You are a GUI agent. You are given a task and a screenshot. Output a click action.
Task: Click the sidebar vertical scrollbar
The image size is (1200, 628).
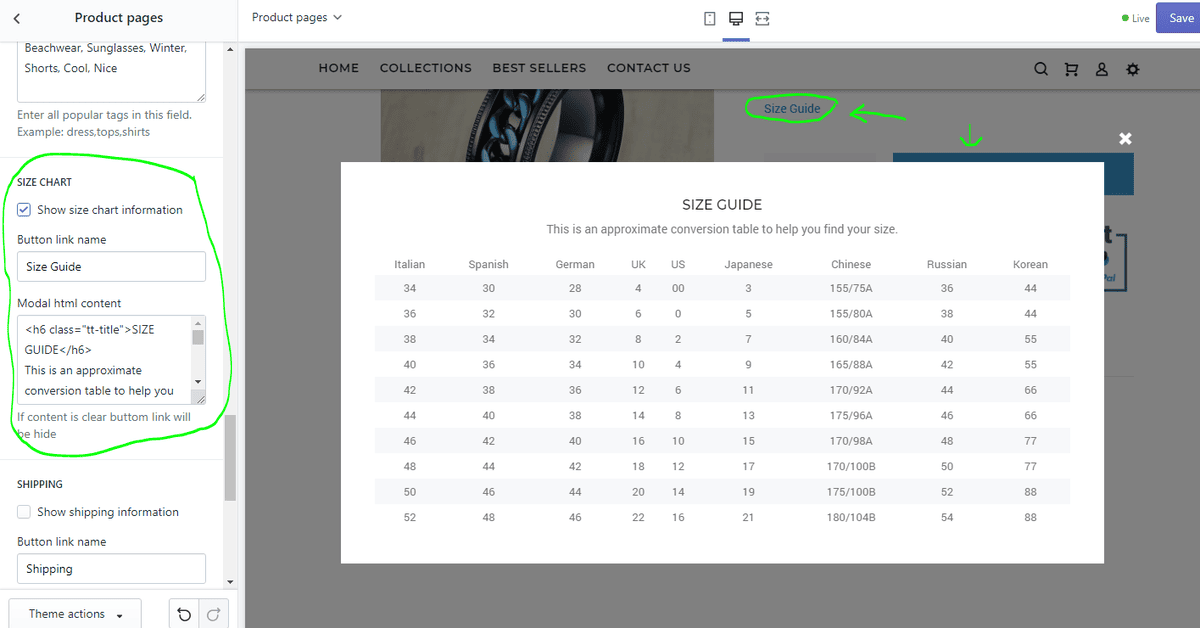pyautogui.click(x=230, y=457)
